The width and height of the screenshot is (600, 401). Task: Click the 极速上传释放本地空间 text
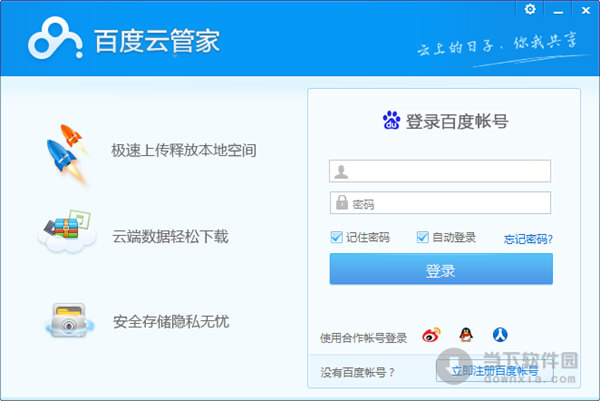[184, 150]
